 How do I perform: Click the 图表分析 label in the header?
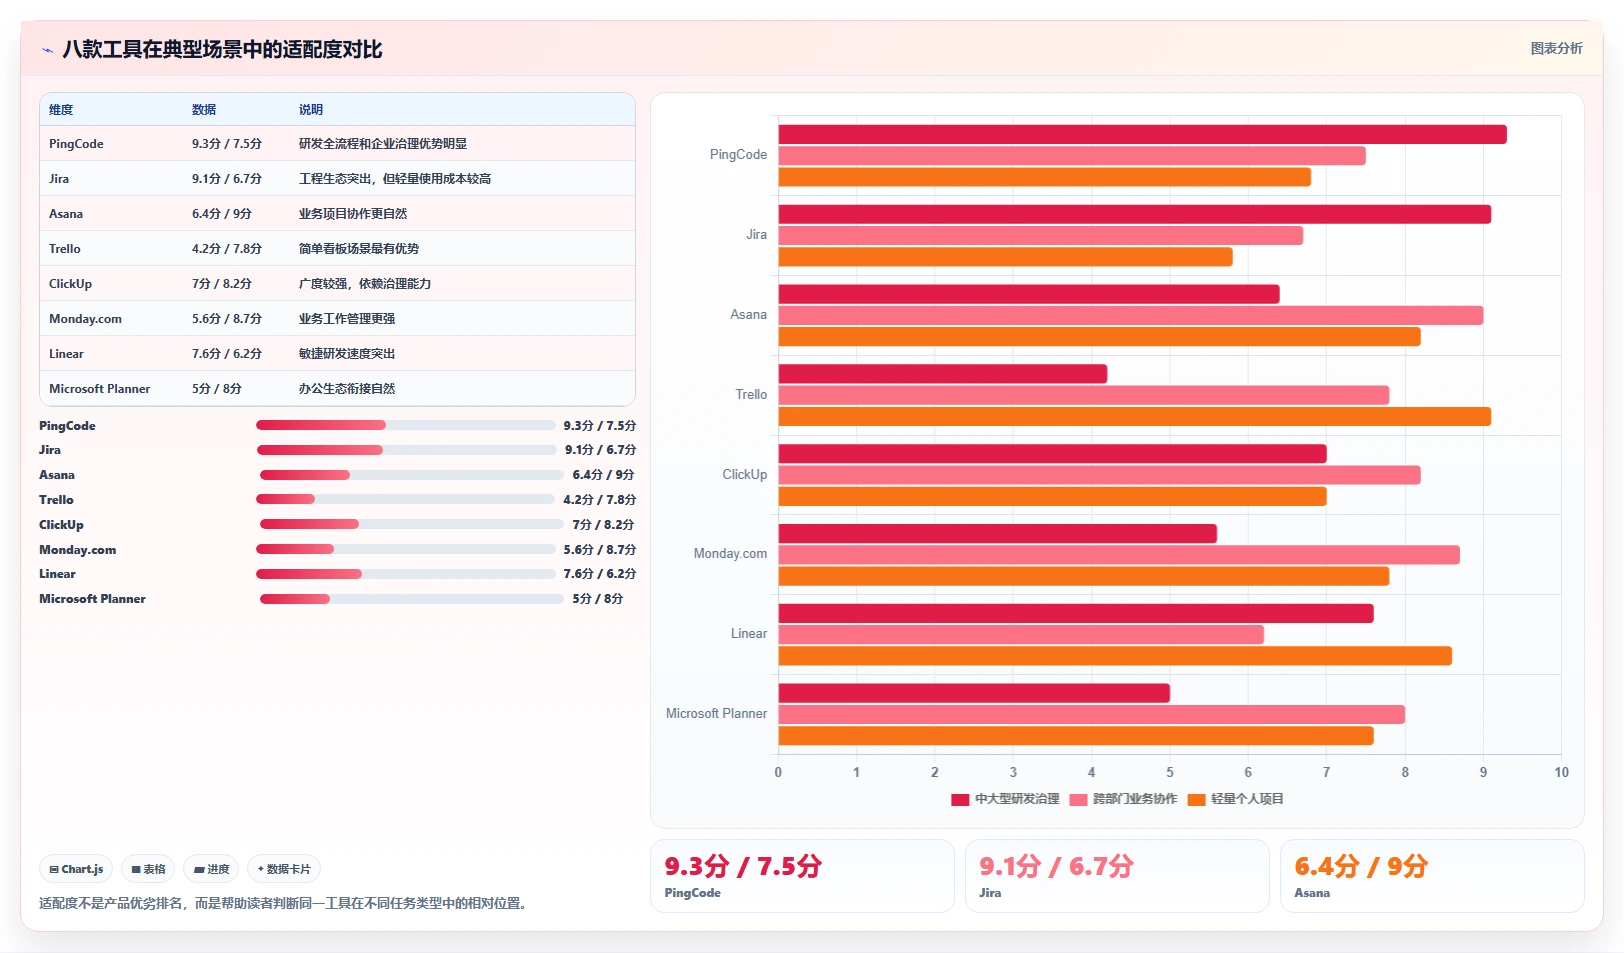1556,48
